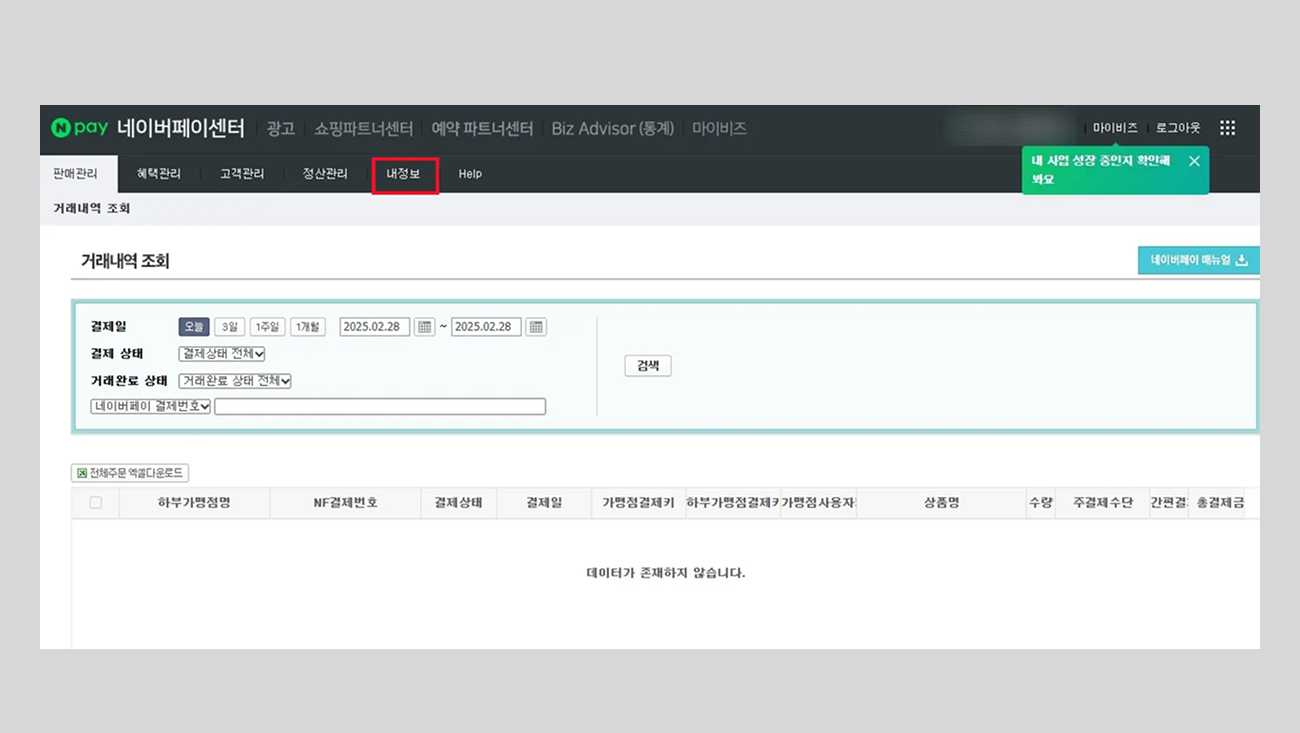Focus the payment number search text box
1300x733 pixels.
coord(380,406)
